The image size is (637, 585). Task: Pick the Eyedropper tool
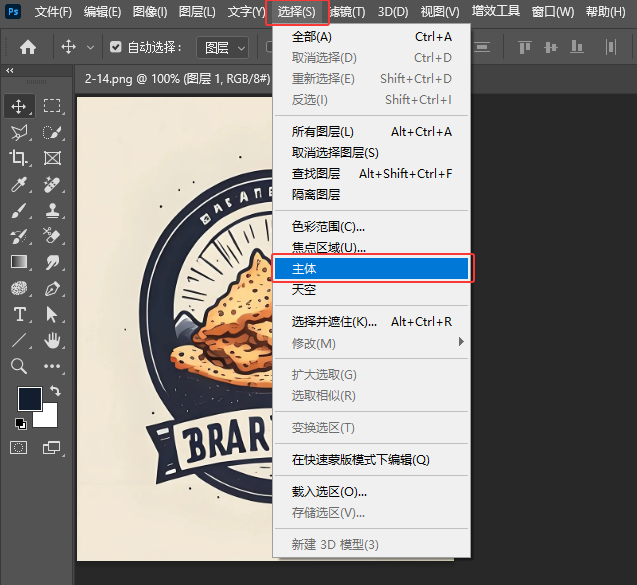pos(19,184)
